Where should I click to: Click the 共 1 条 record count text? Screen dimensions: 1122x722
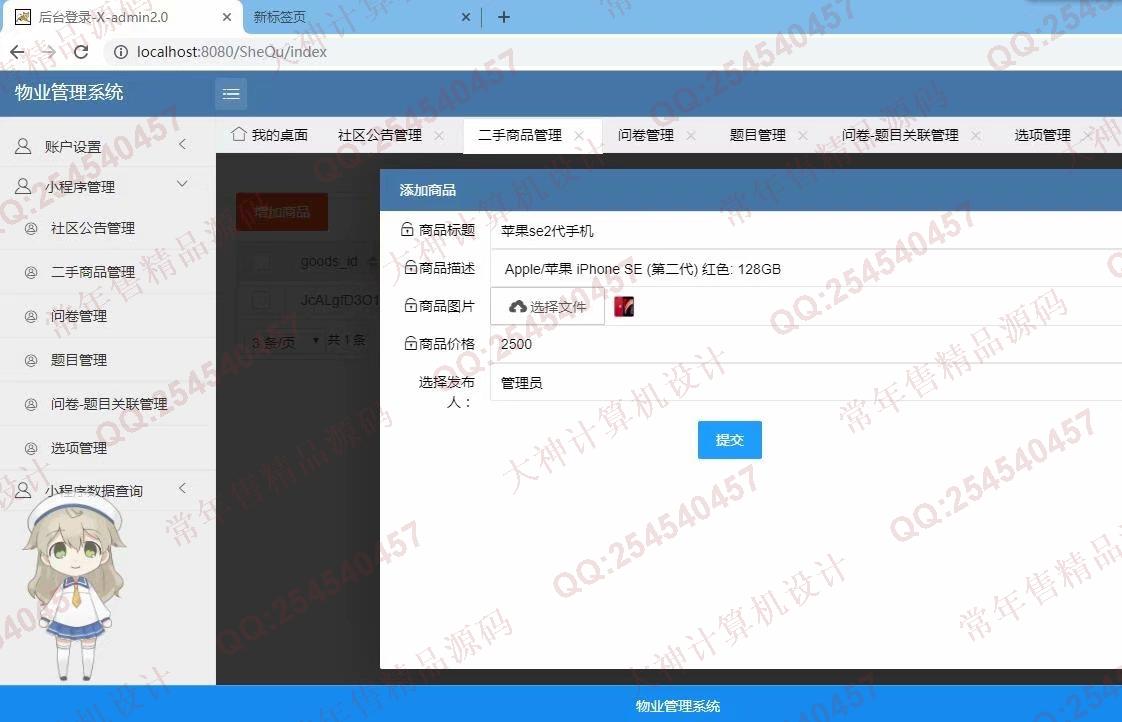click(x=346, y=340)
